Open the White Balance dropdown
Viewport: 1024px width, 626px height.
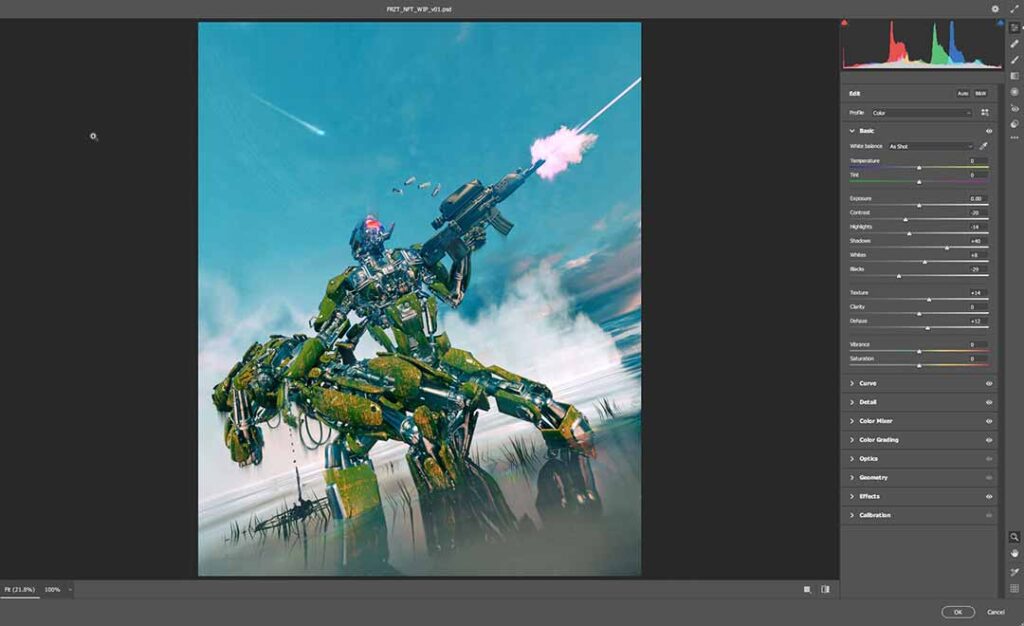930,146
